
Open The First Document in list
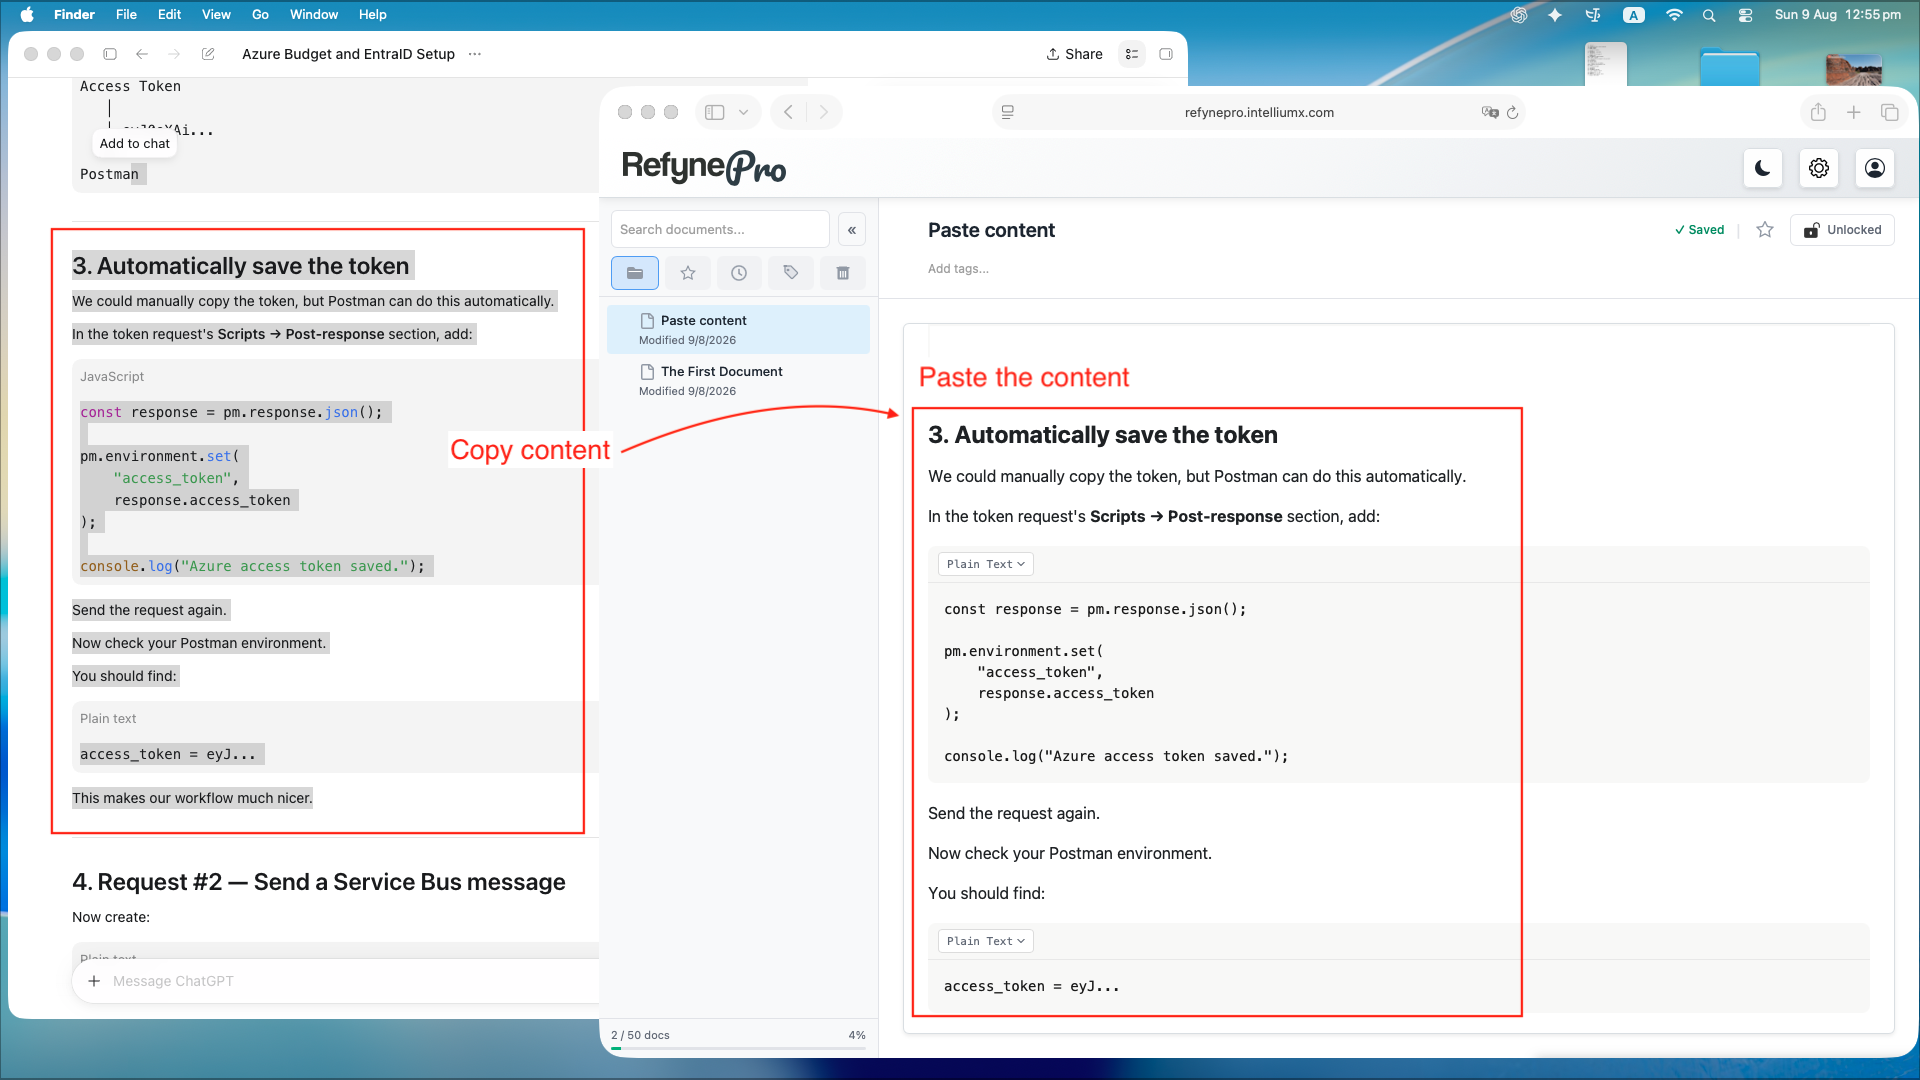(738, 380)
